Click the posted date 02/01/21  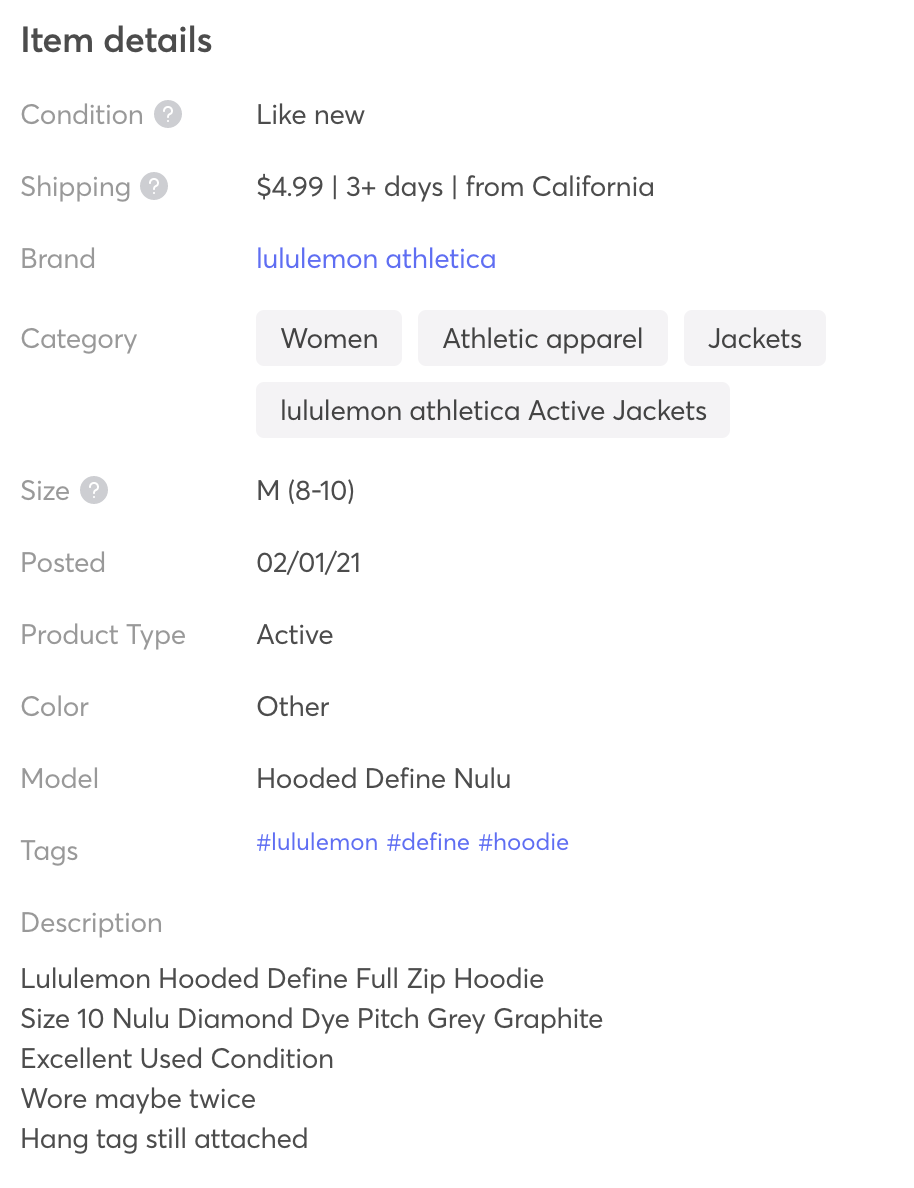(308, 562)
